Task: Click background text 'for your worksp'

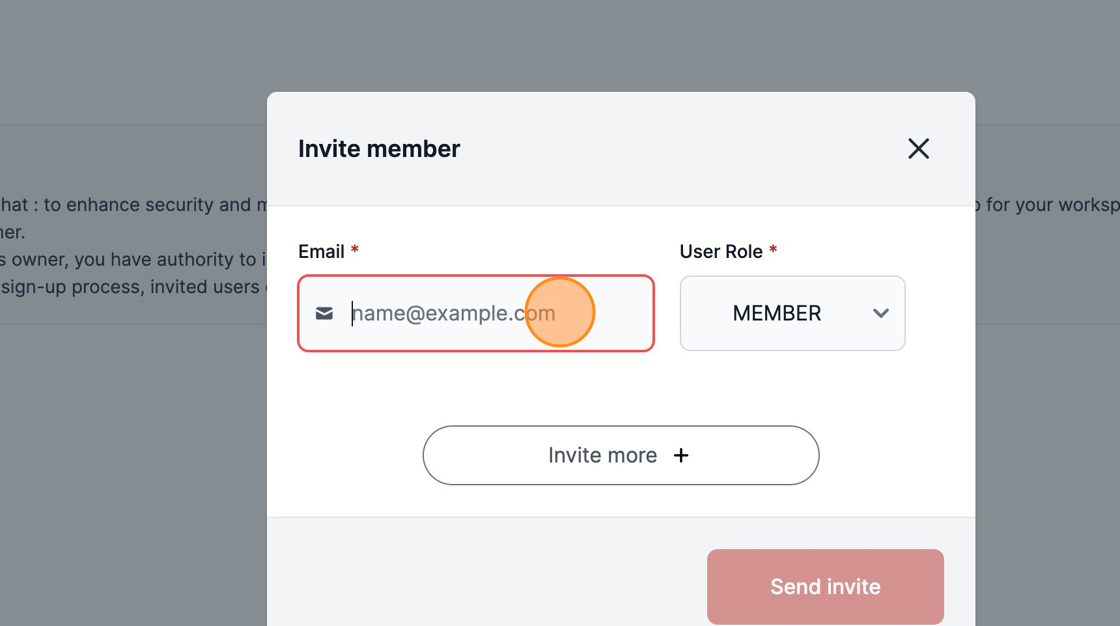Action: 1053,205
